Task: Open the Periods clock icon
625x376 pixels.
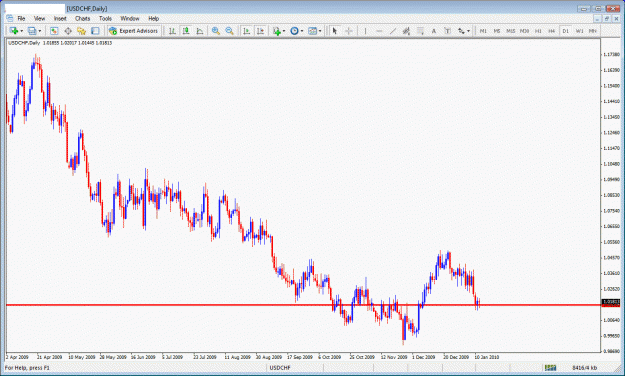Action: (294, 31)
